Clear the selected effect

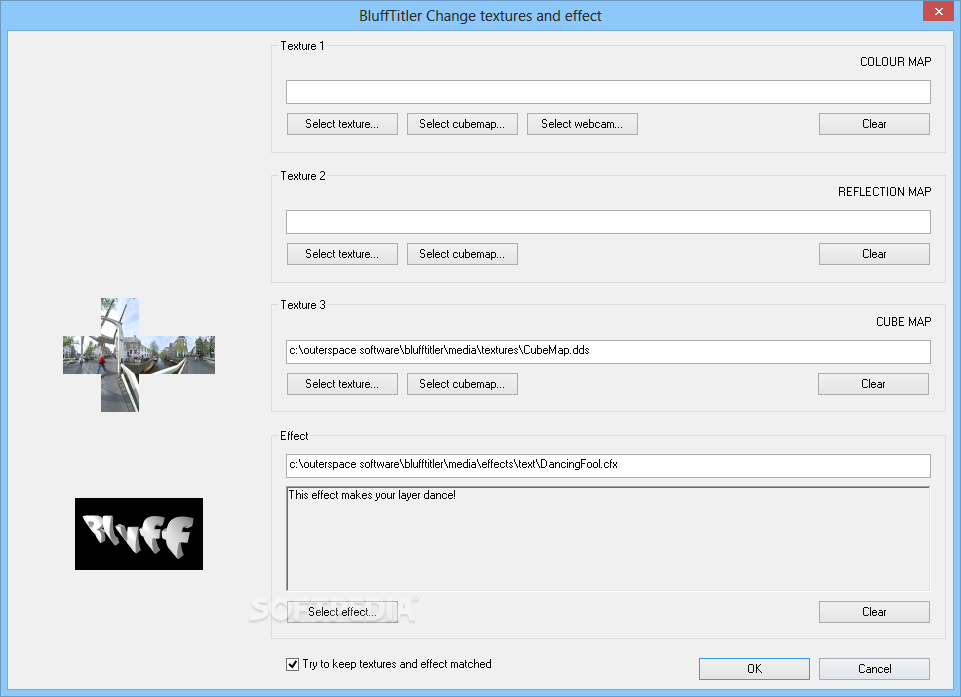pyautogui.click(x=874, y=612)
